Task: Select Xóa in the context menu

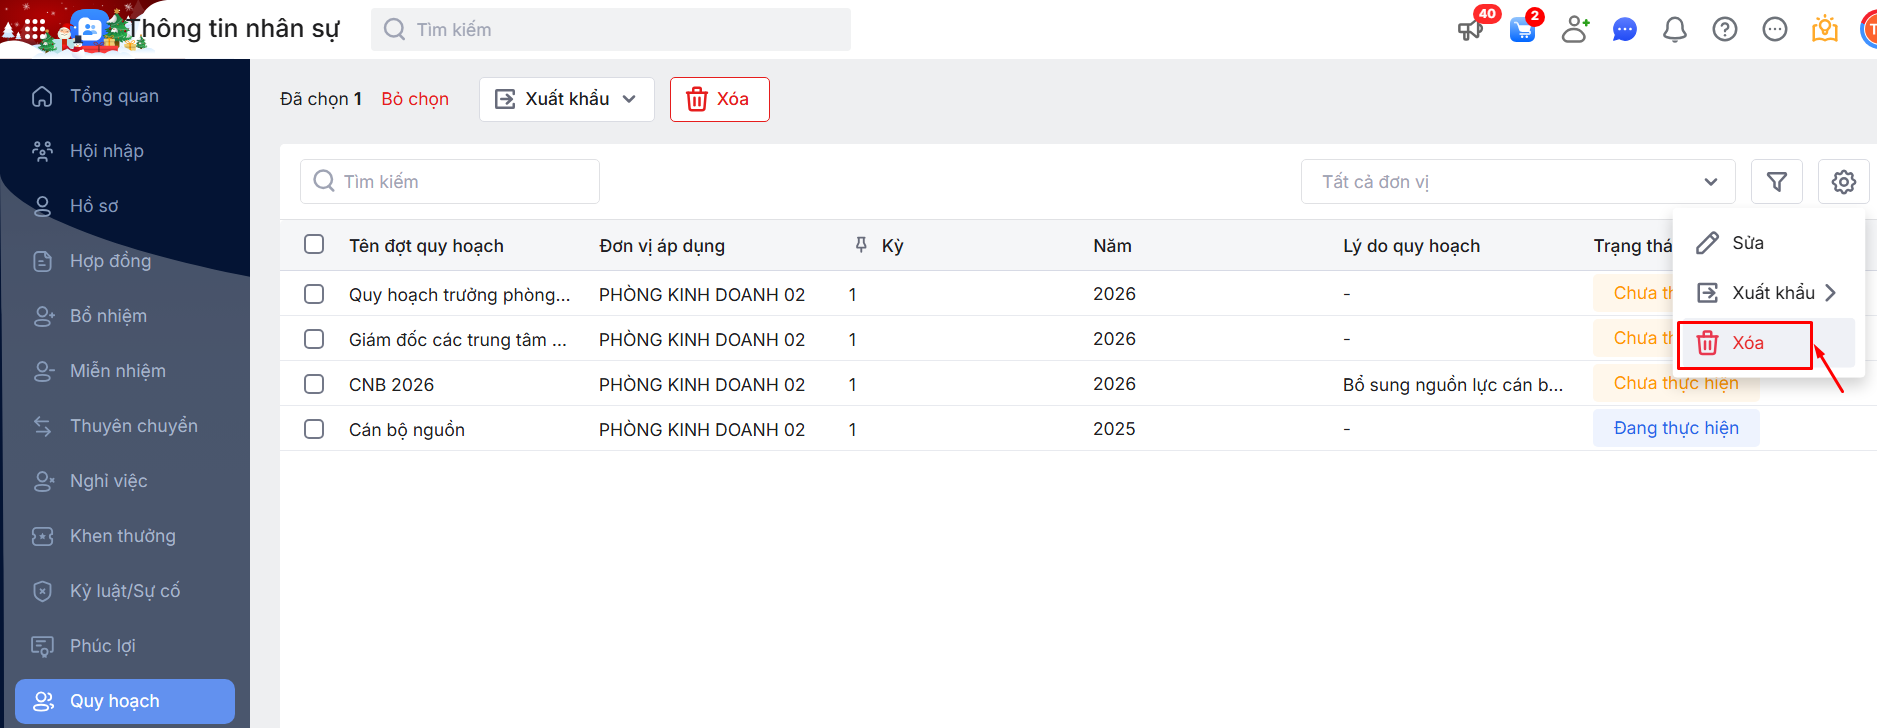Action: point(1746,343)
